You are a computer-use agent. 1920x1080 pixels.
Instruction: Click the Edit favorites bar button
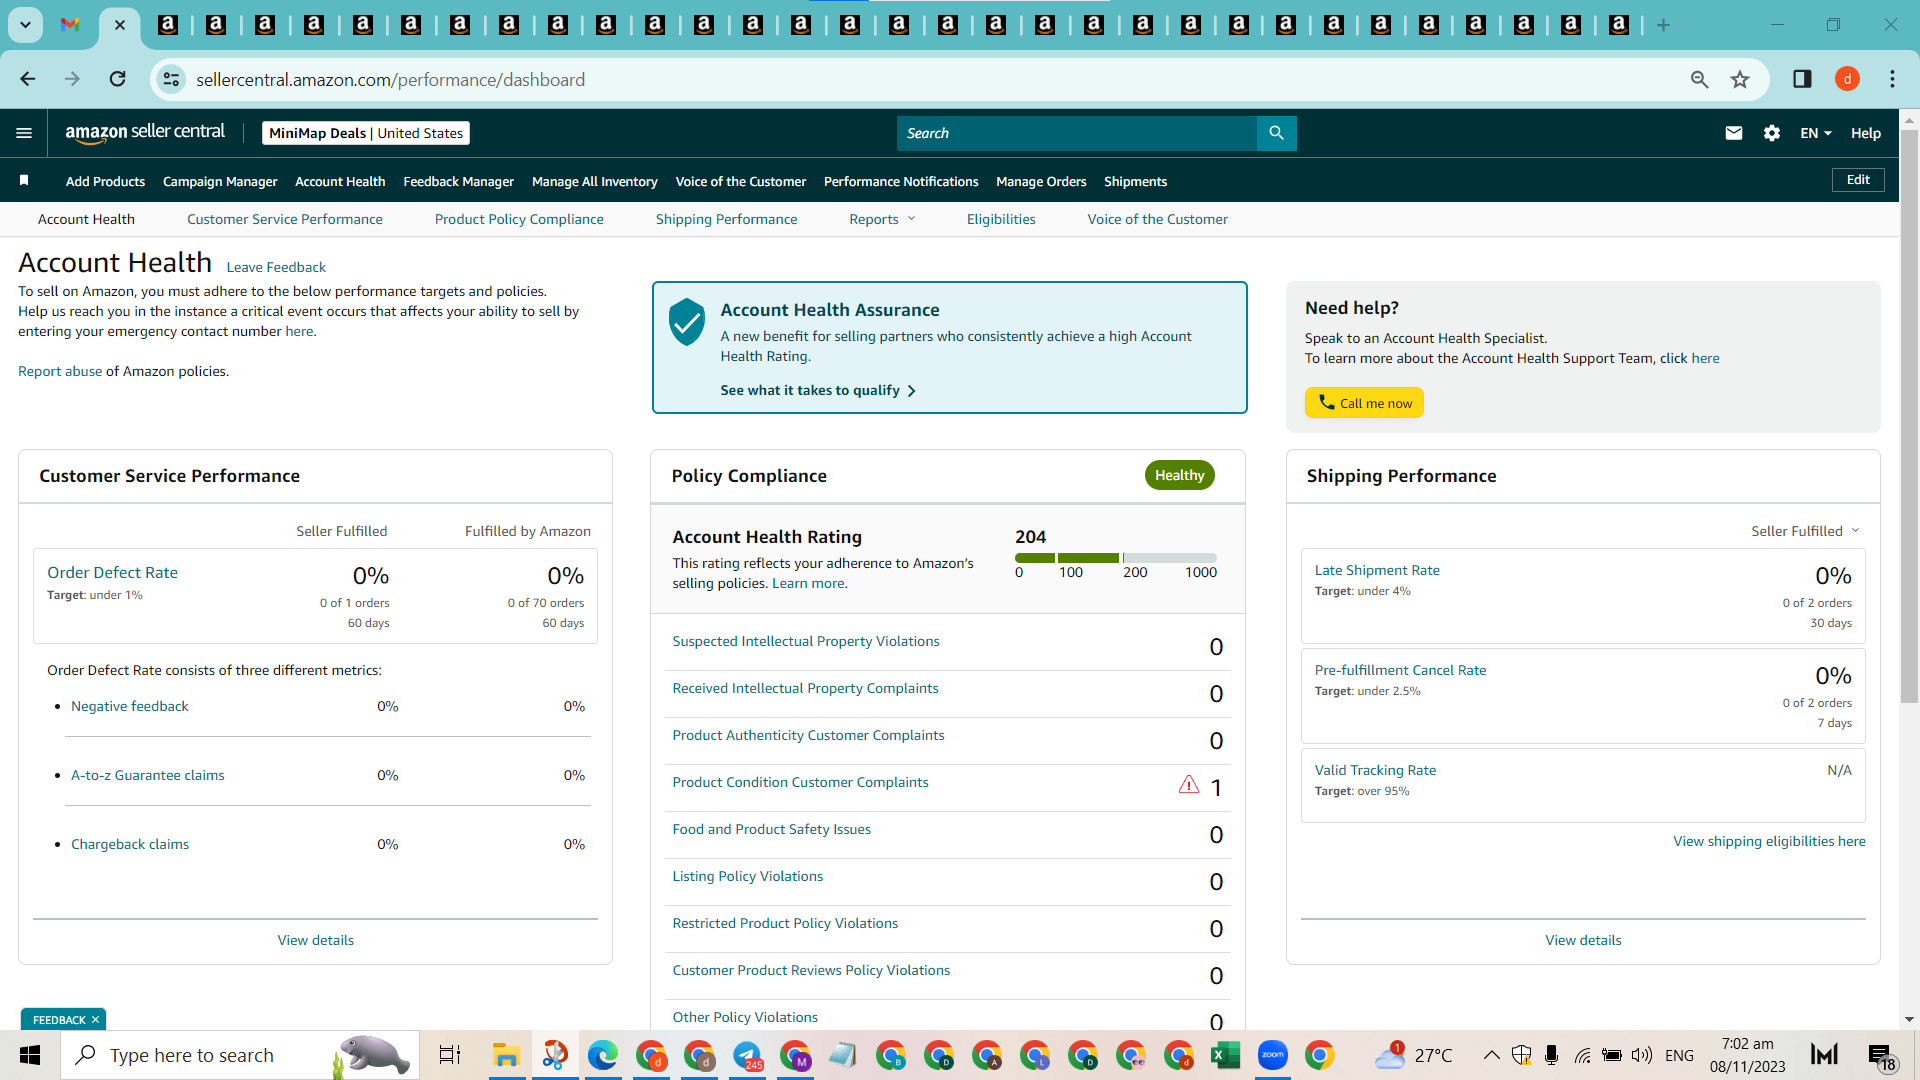(x=1858, y=180)
